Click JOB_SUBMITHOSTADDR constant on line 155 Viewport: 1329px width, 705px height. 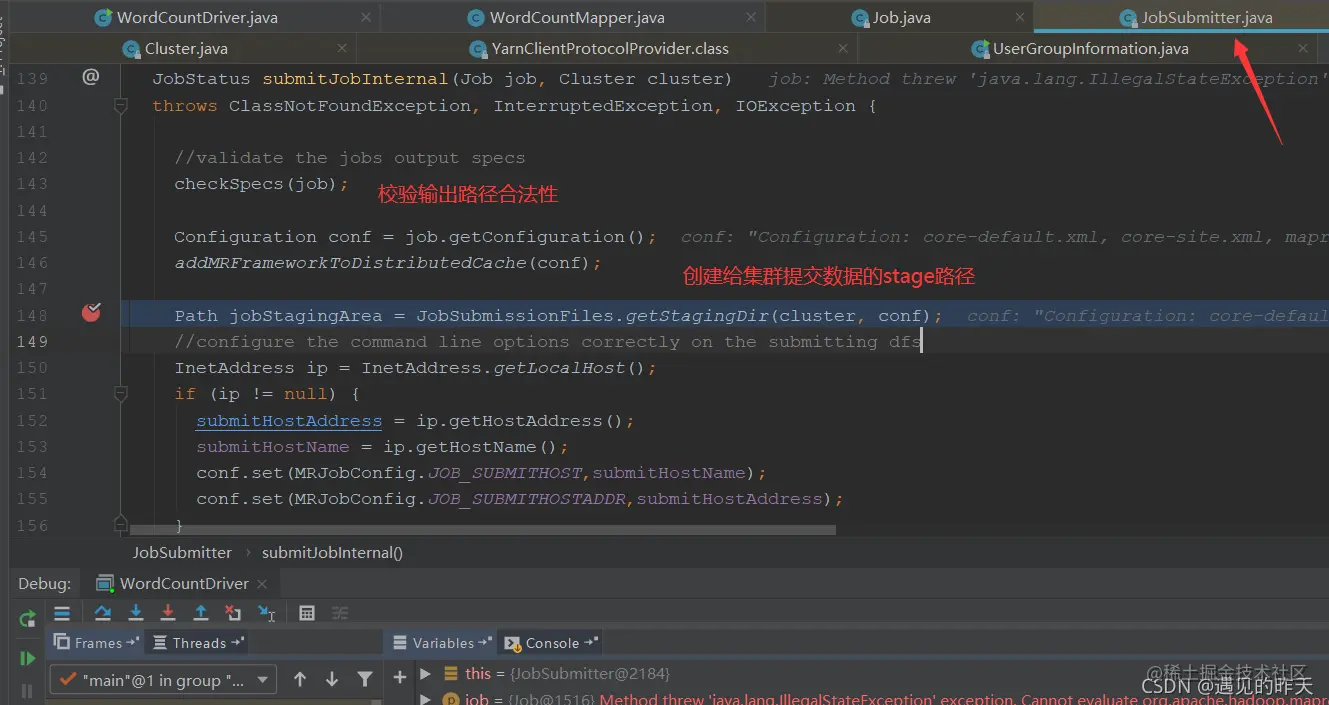(528, 499)
